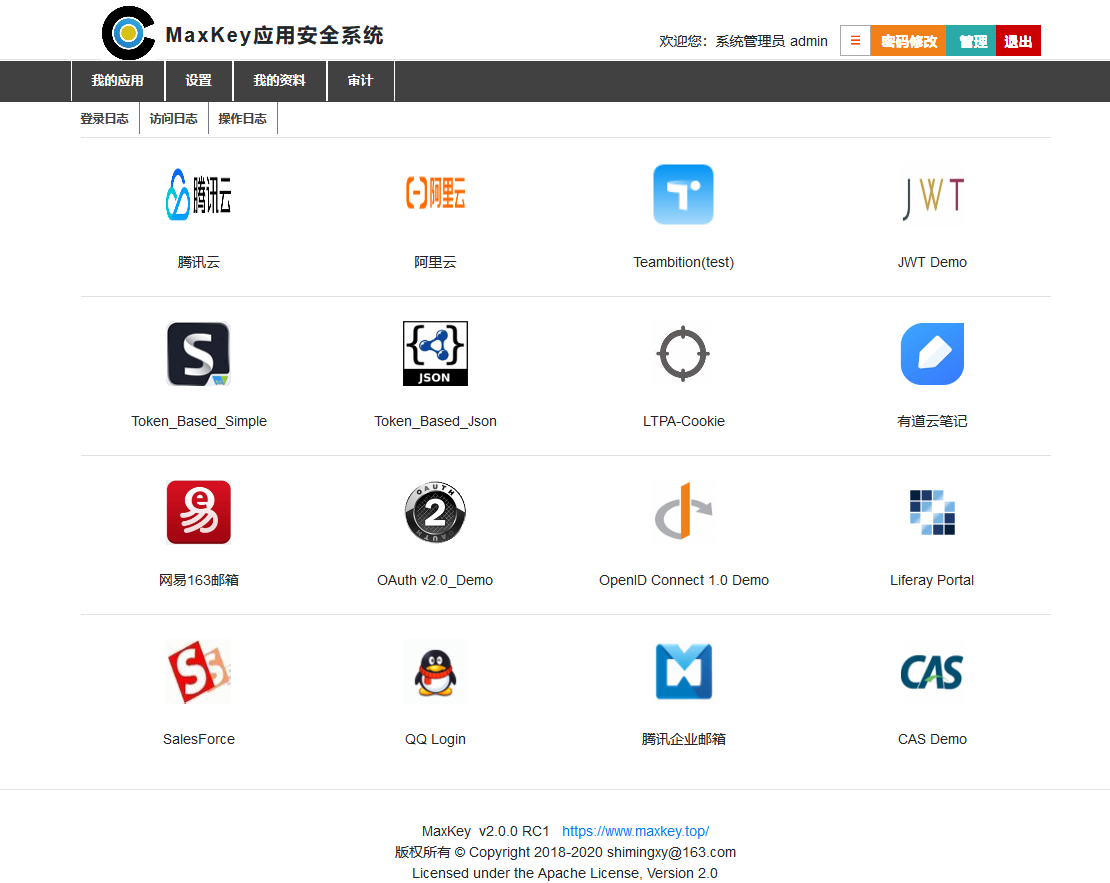Launch the 阿里云 application icon
Screen dimensions: 1110x883
(x=435, y=193)
